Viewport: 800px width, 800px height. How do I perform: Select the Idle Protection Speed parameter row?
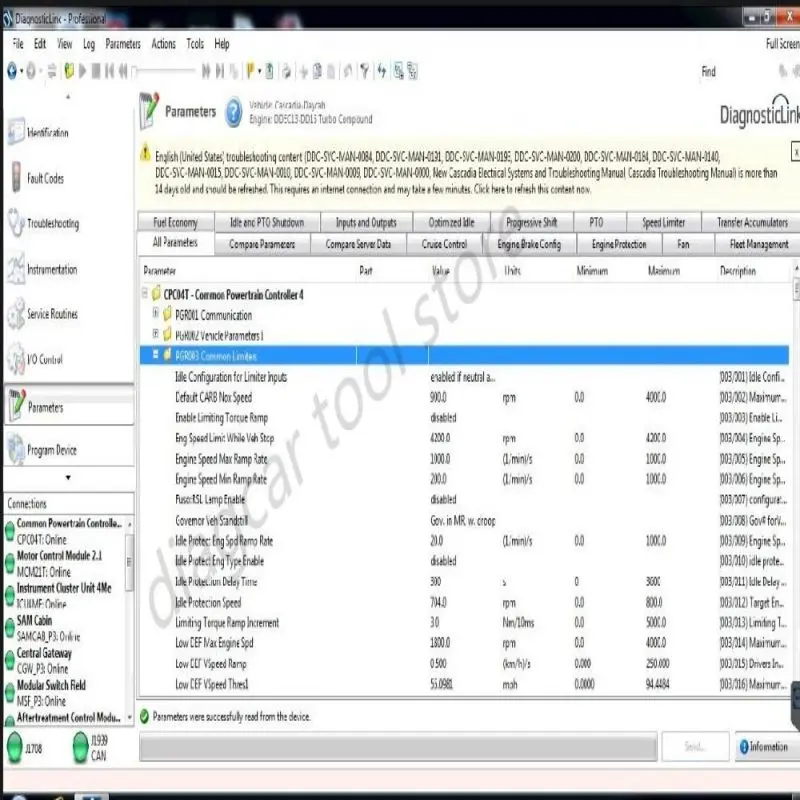tap(464, 602)
